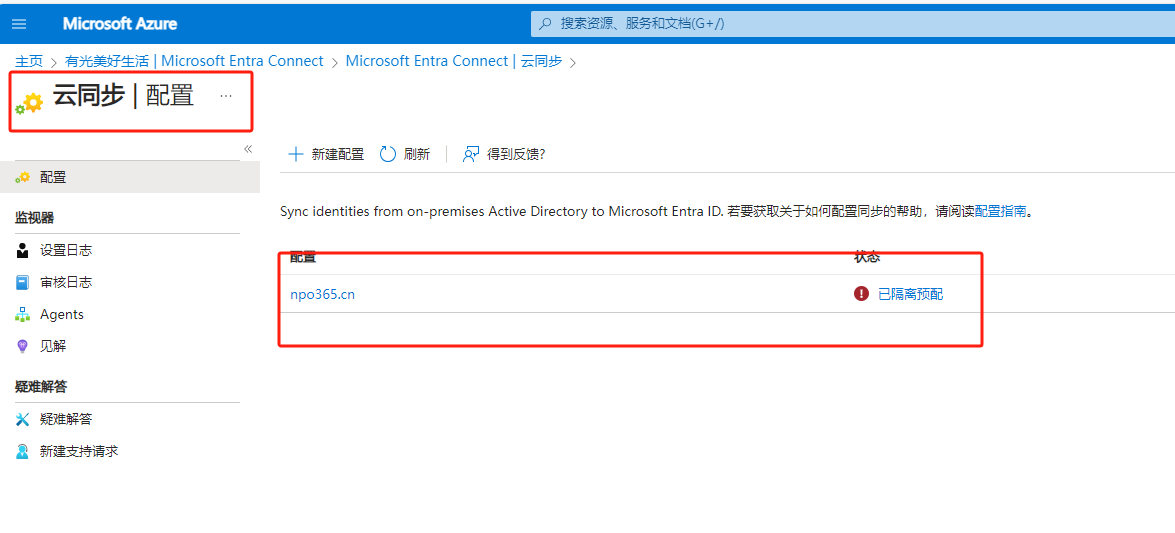Click the Agents network icon
1175x533 pixels.
click(x=22, y=315)
